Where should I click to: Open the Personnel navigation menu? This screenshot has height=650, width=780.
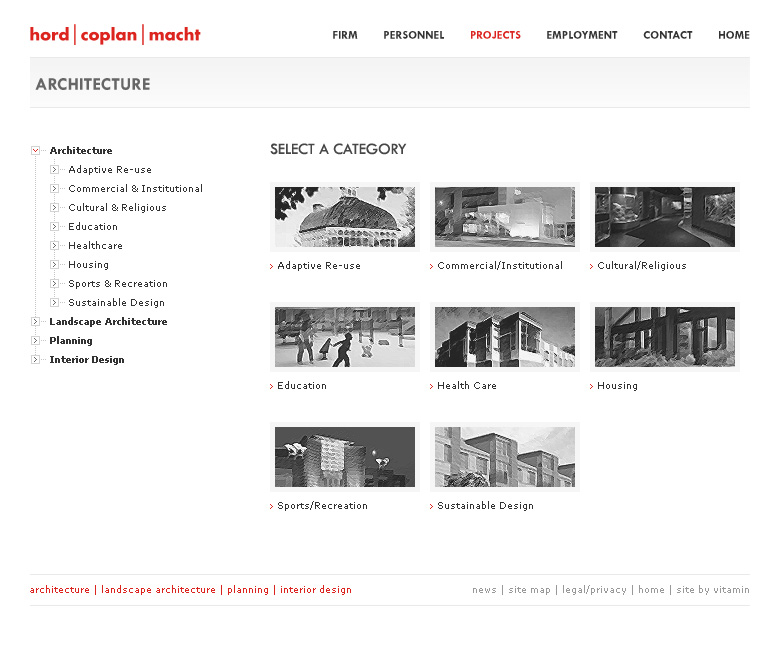pos(414,35)
